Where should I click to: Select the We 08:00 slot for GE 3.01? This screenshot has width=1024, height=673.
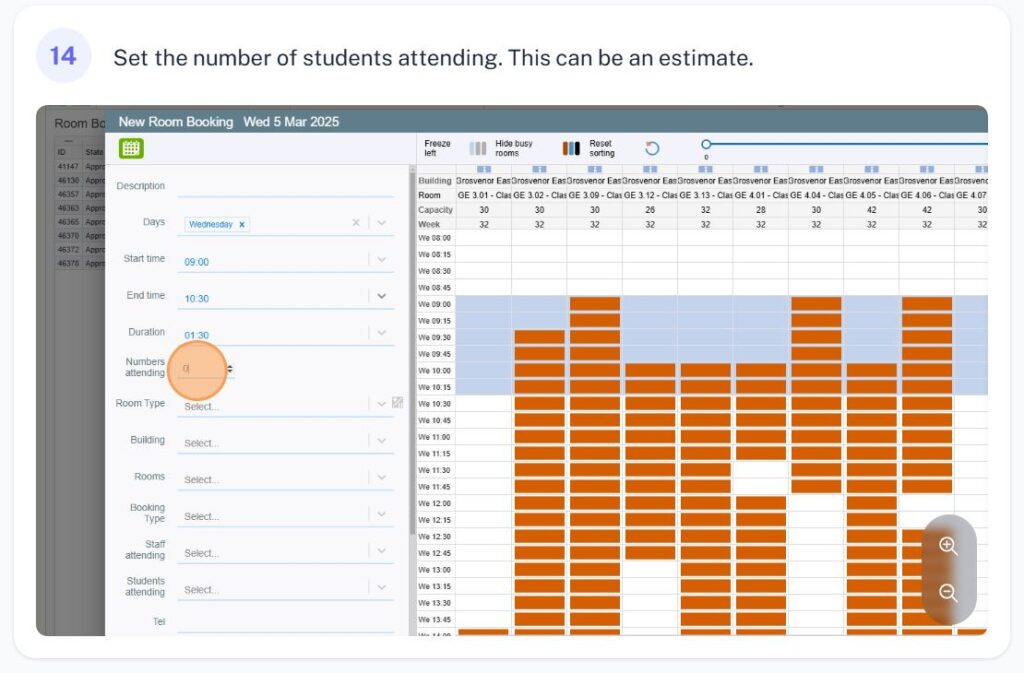[484, 238]
